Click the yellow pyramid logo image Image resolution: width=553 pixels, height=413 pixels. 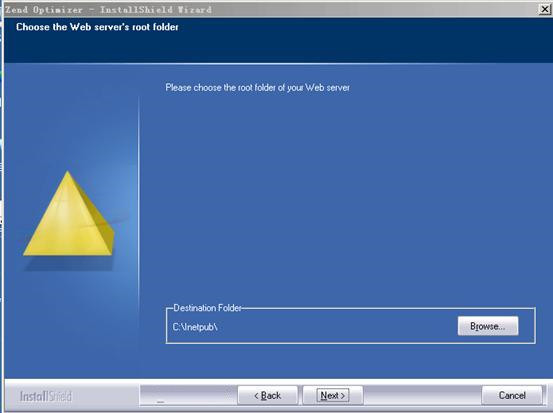pyautogui.click(x=69, y=214)
